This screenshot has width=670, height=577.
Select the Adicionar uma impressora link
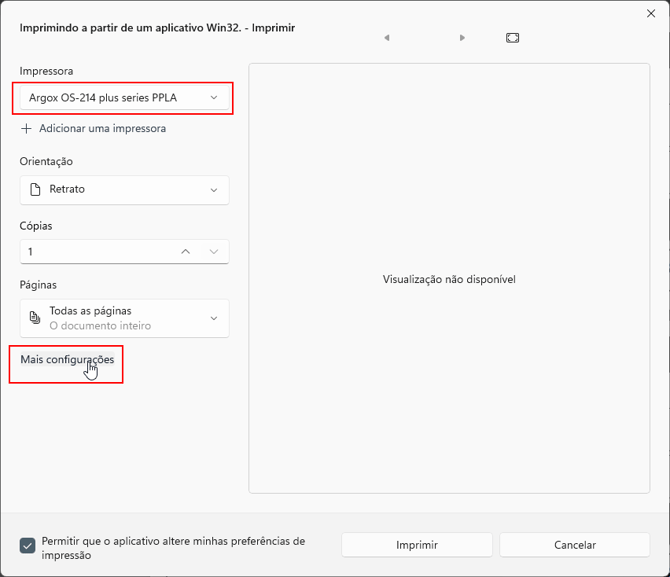102,129
